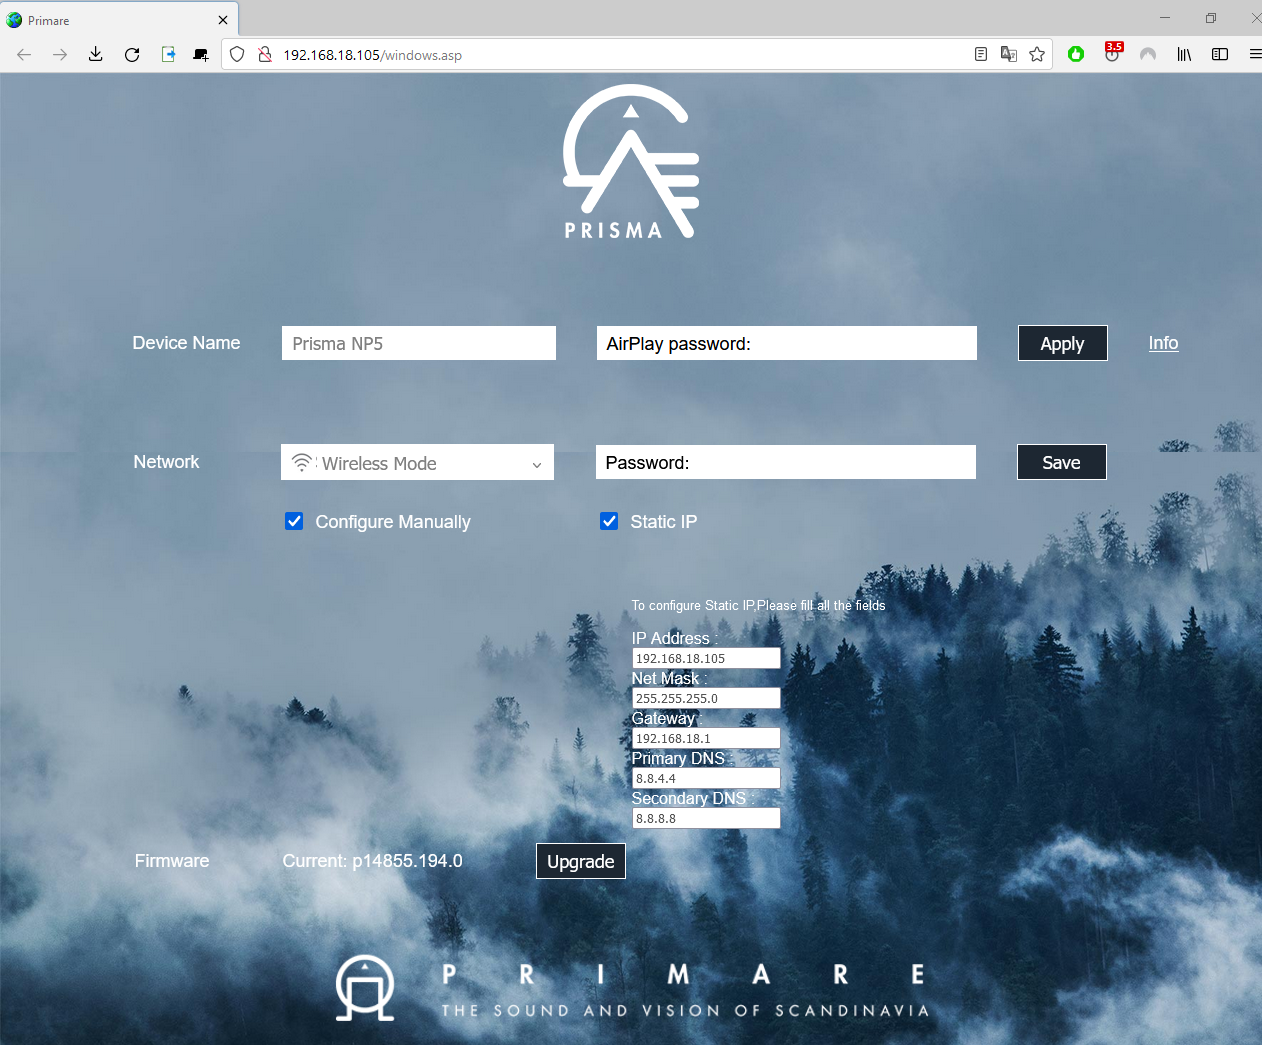The image size is (1262, 1045).
Task: Click the green extension icon
Action: [1076, 54]
